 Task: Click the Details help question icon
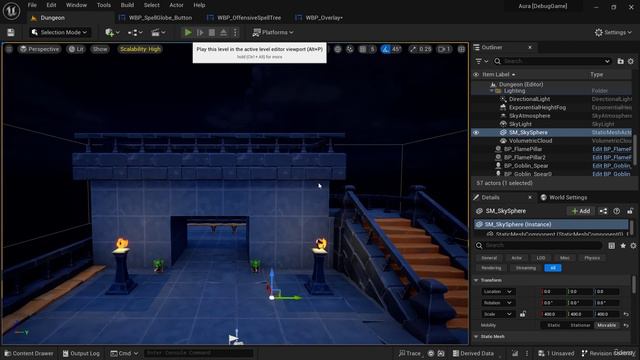point(616,211)
